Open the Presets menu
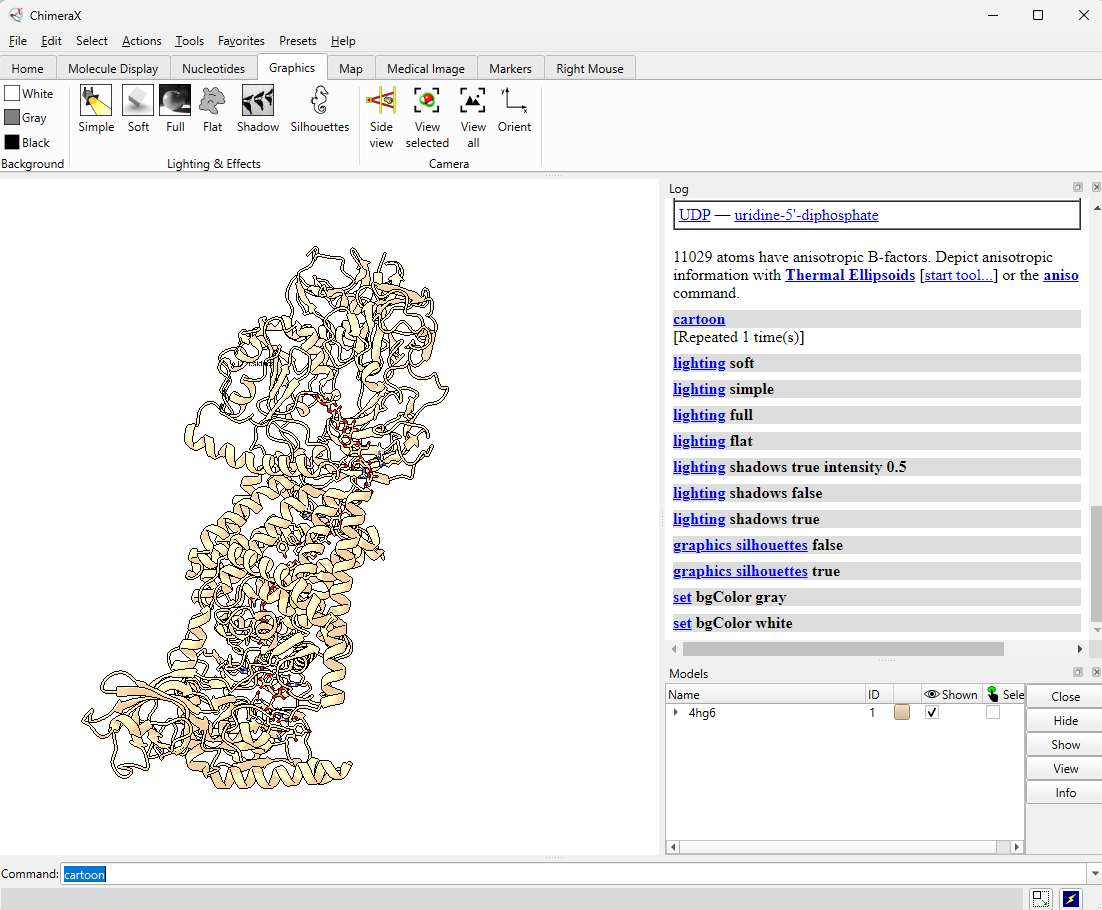The width and height of the screenshot is (1102, 910). coord(297,41)
